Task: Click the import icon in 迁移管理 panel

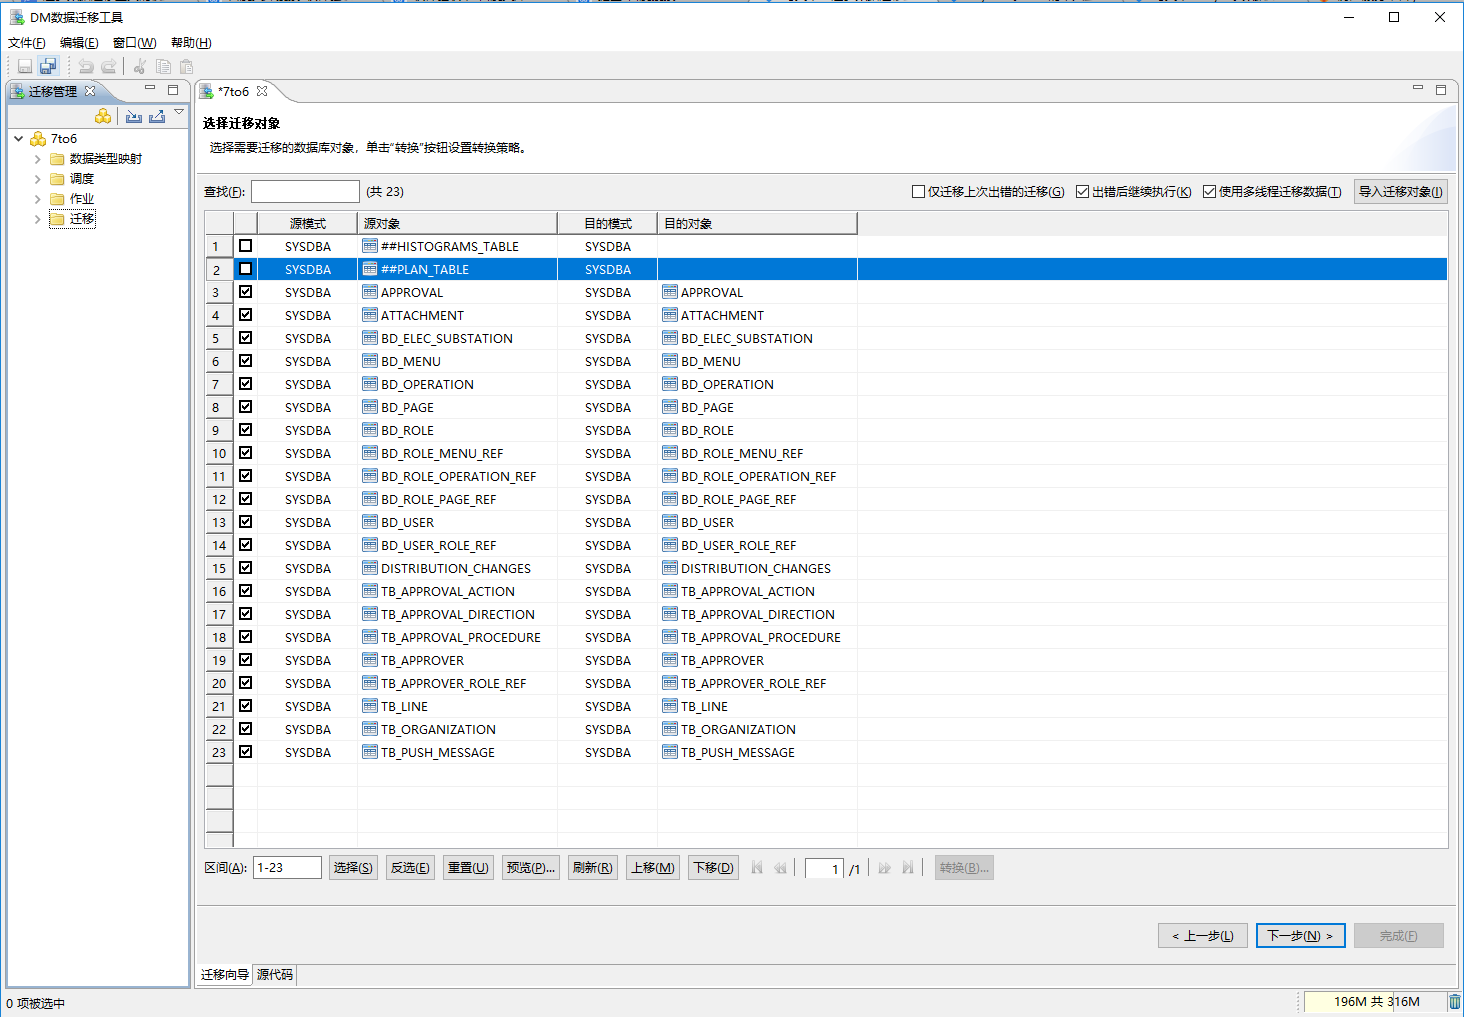Action: pyautogui.click(x=134, y=116)
